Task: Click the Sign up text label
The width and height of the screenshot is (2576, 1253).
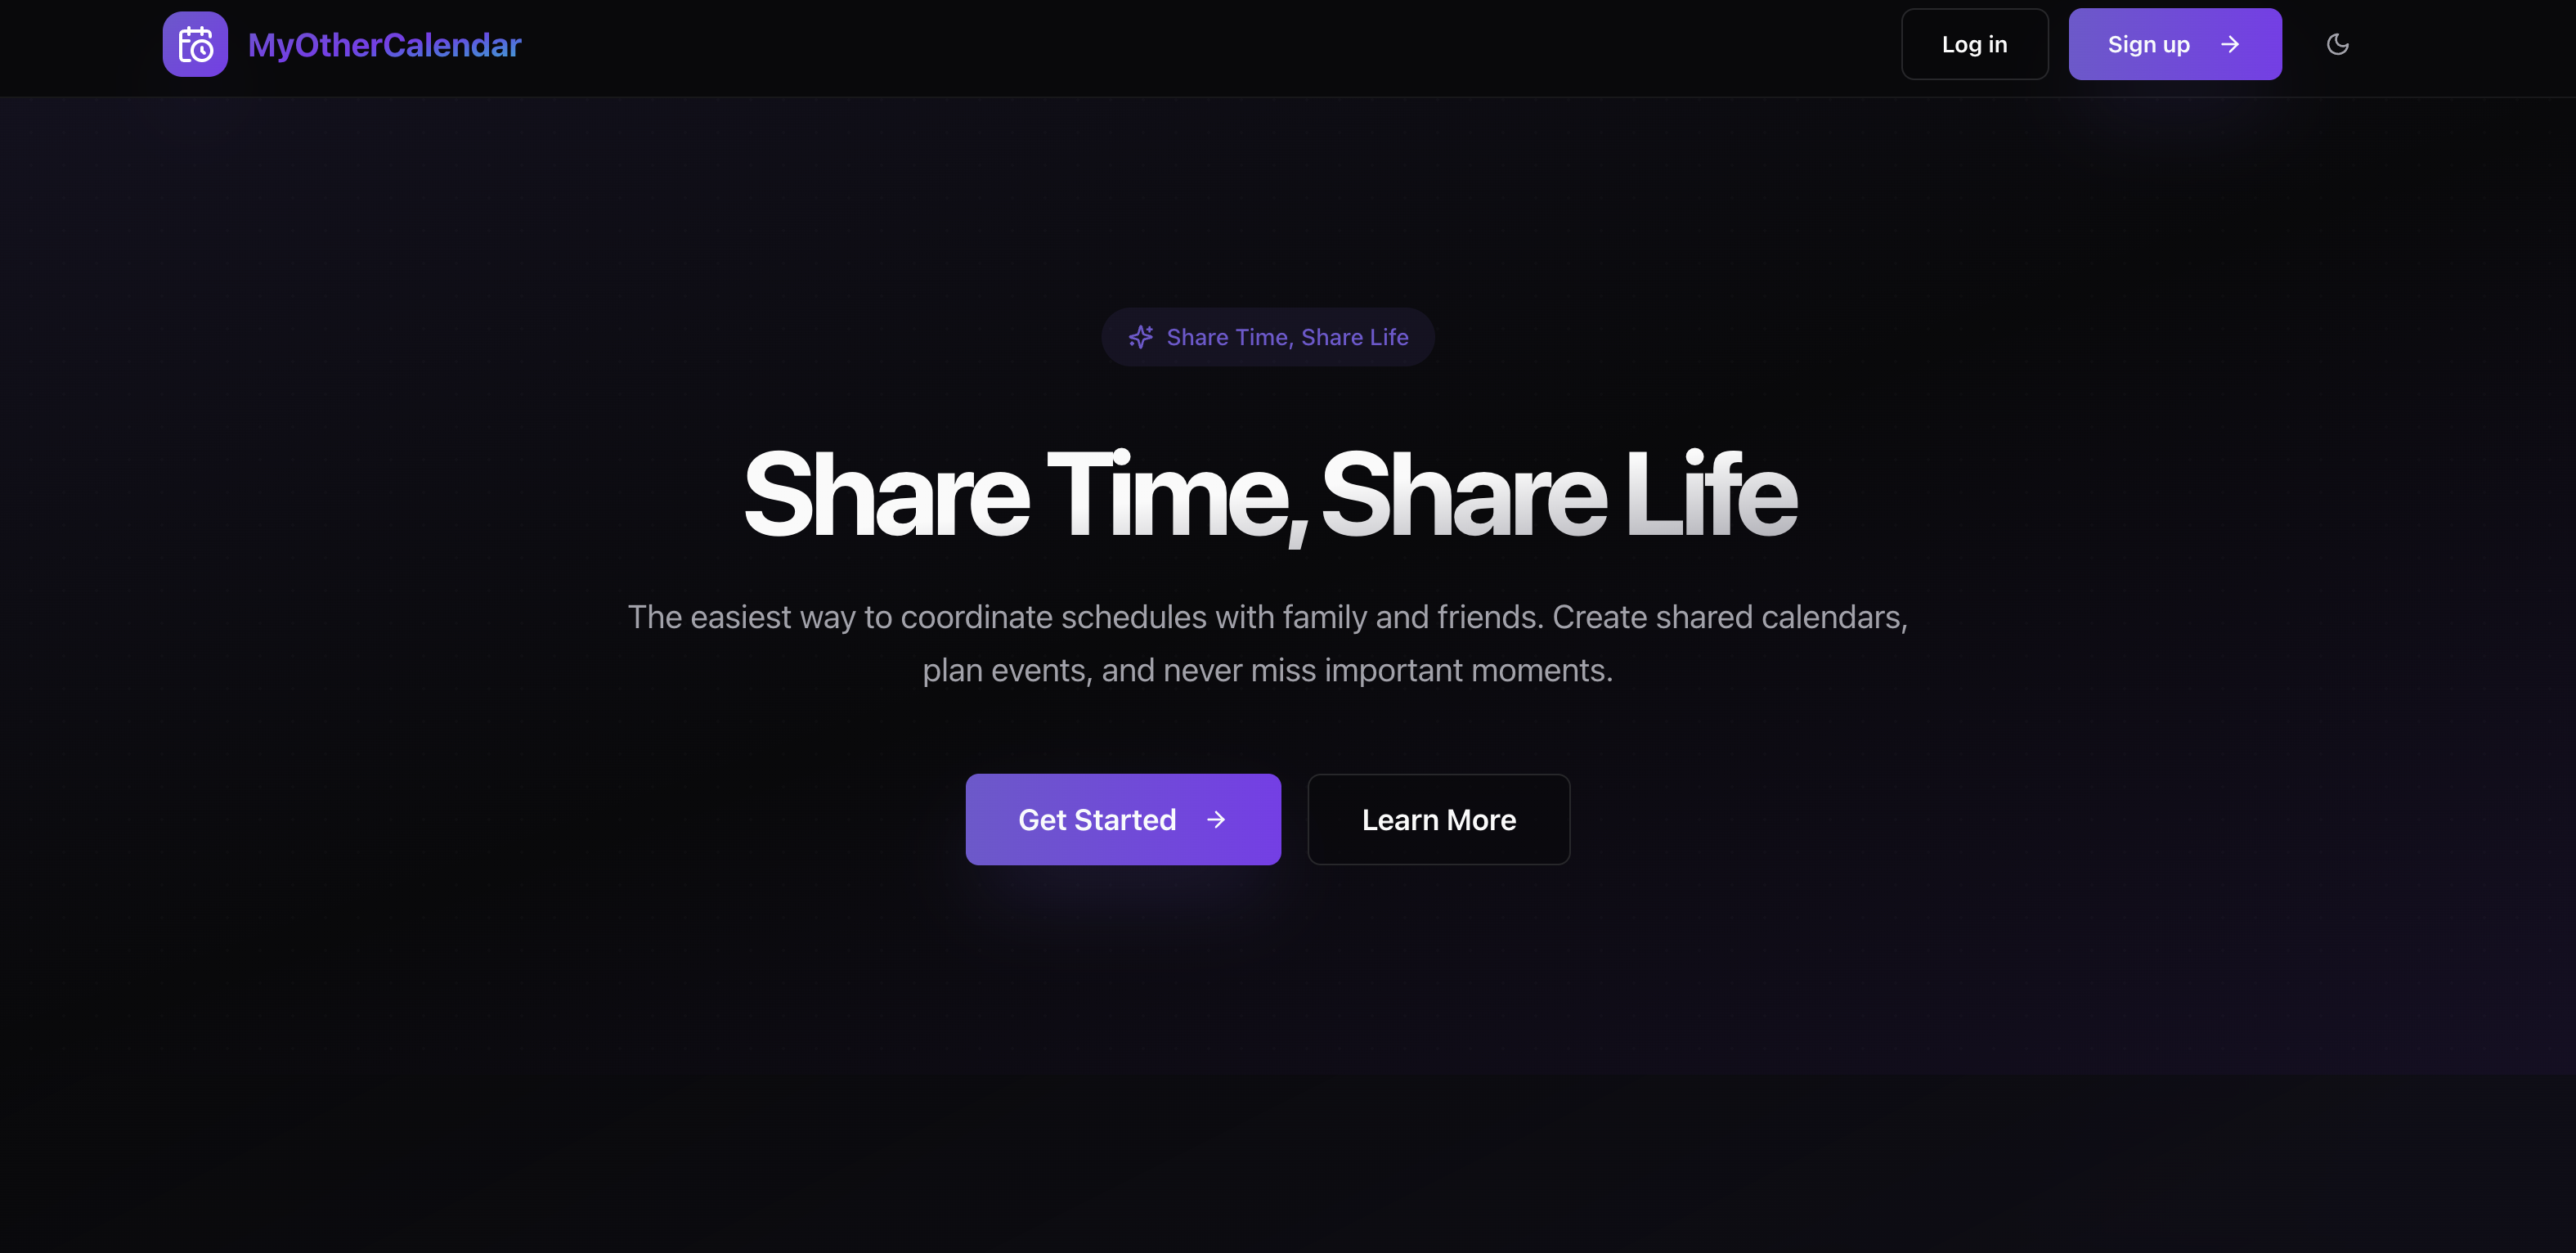Action: (x=2148, y=45)
